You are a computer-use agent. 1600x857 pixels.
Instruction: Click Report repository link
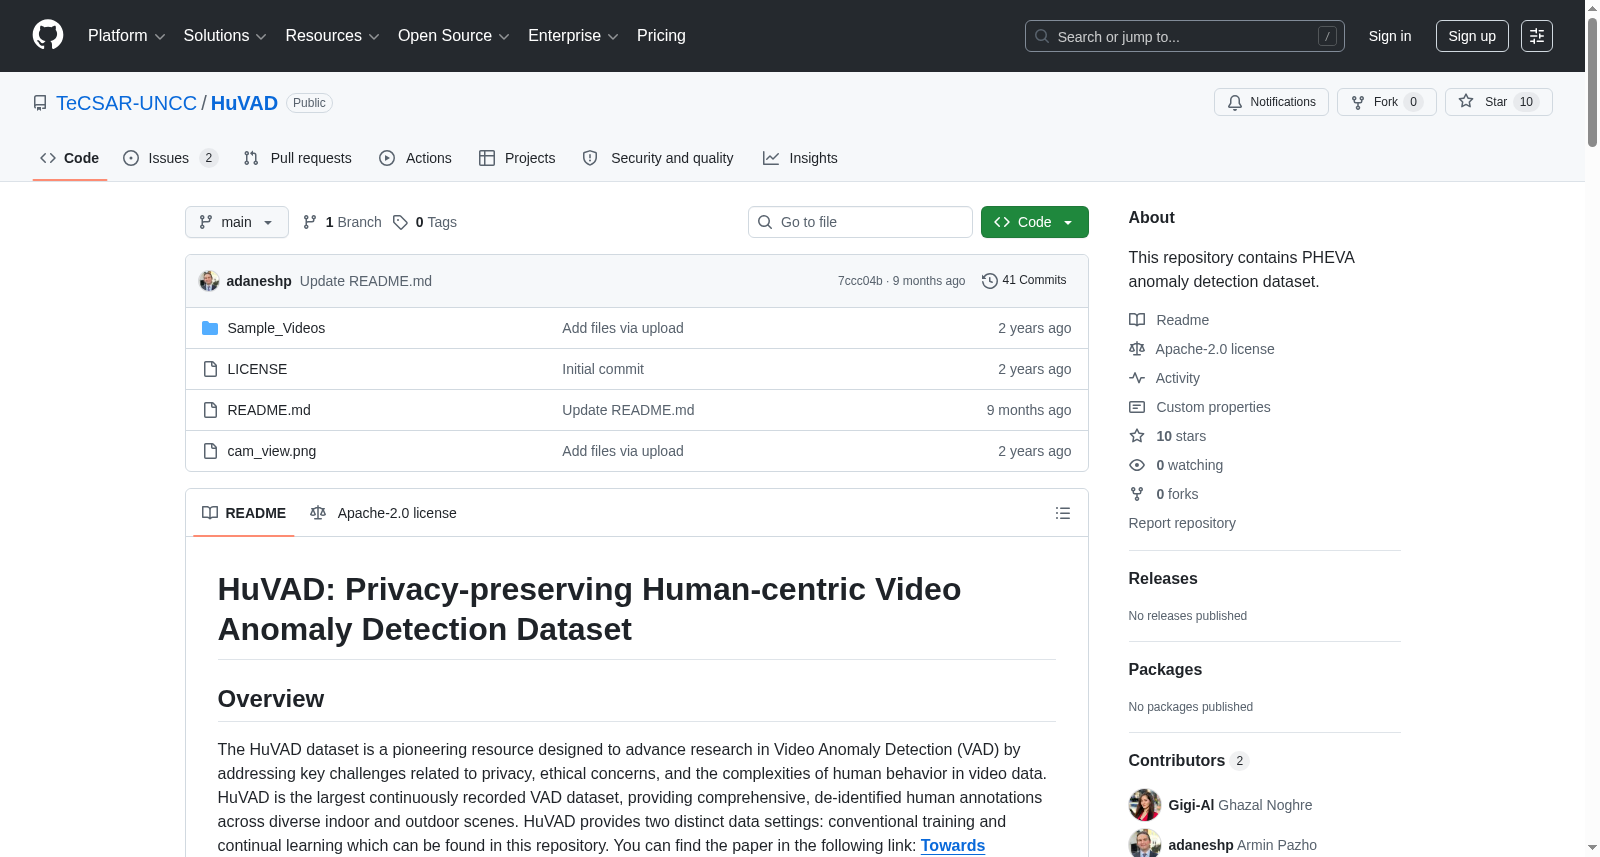(x=1182, y=523)
